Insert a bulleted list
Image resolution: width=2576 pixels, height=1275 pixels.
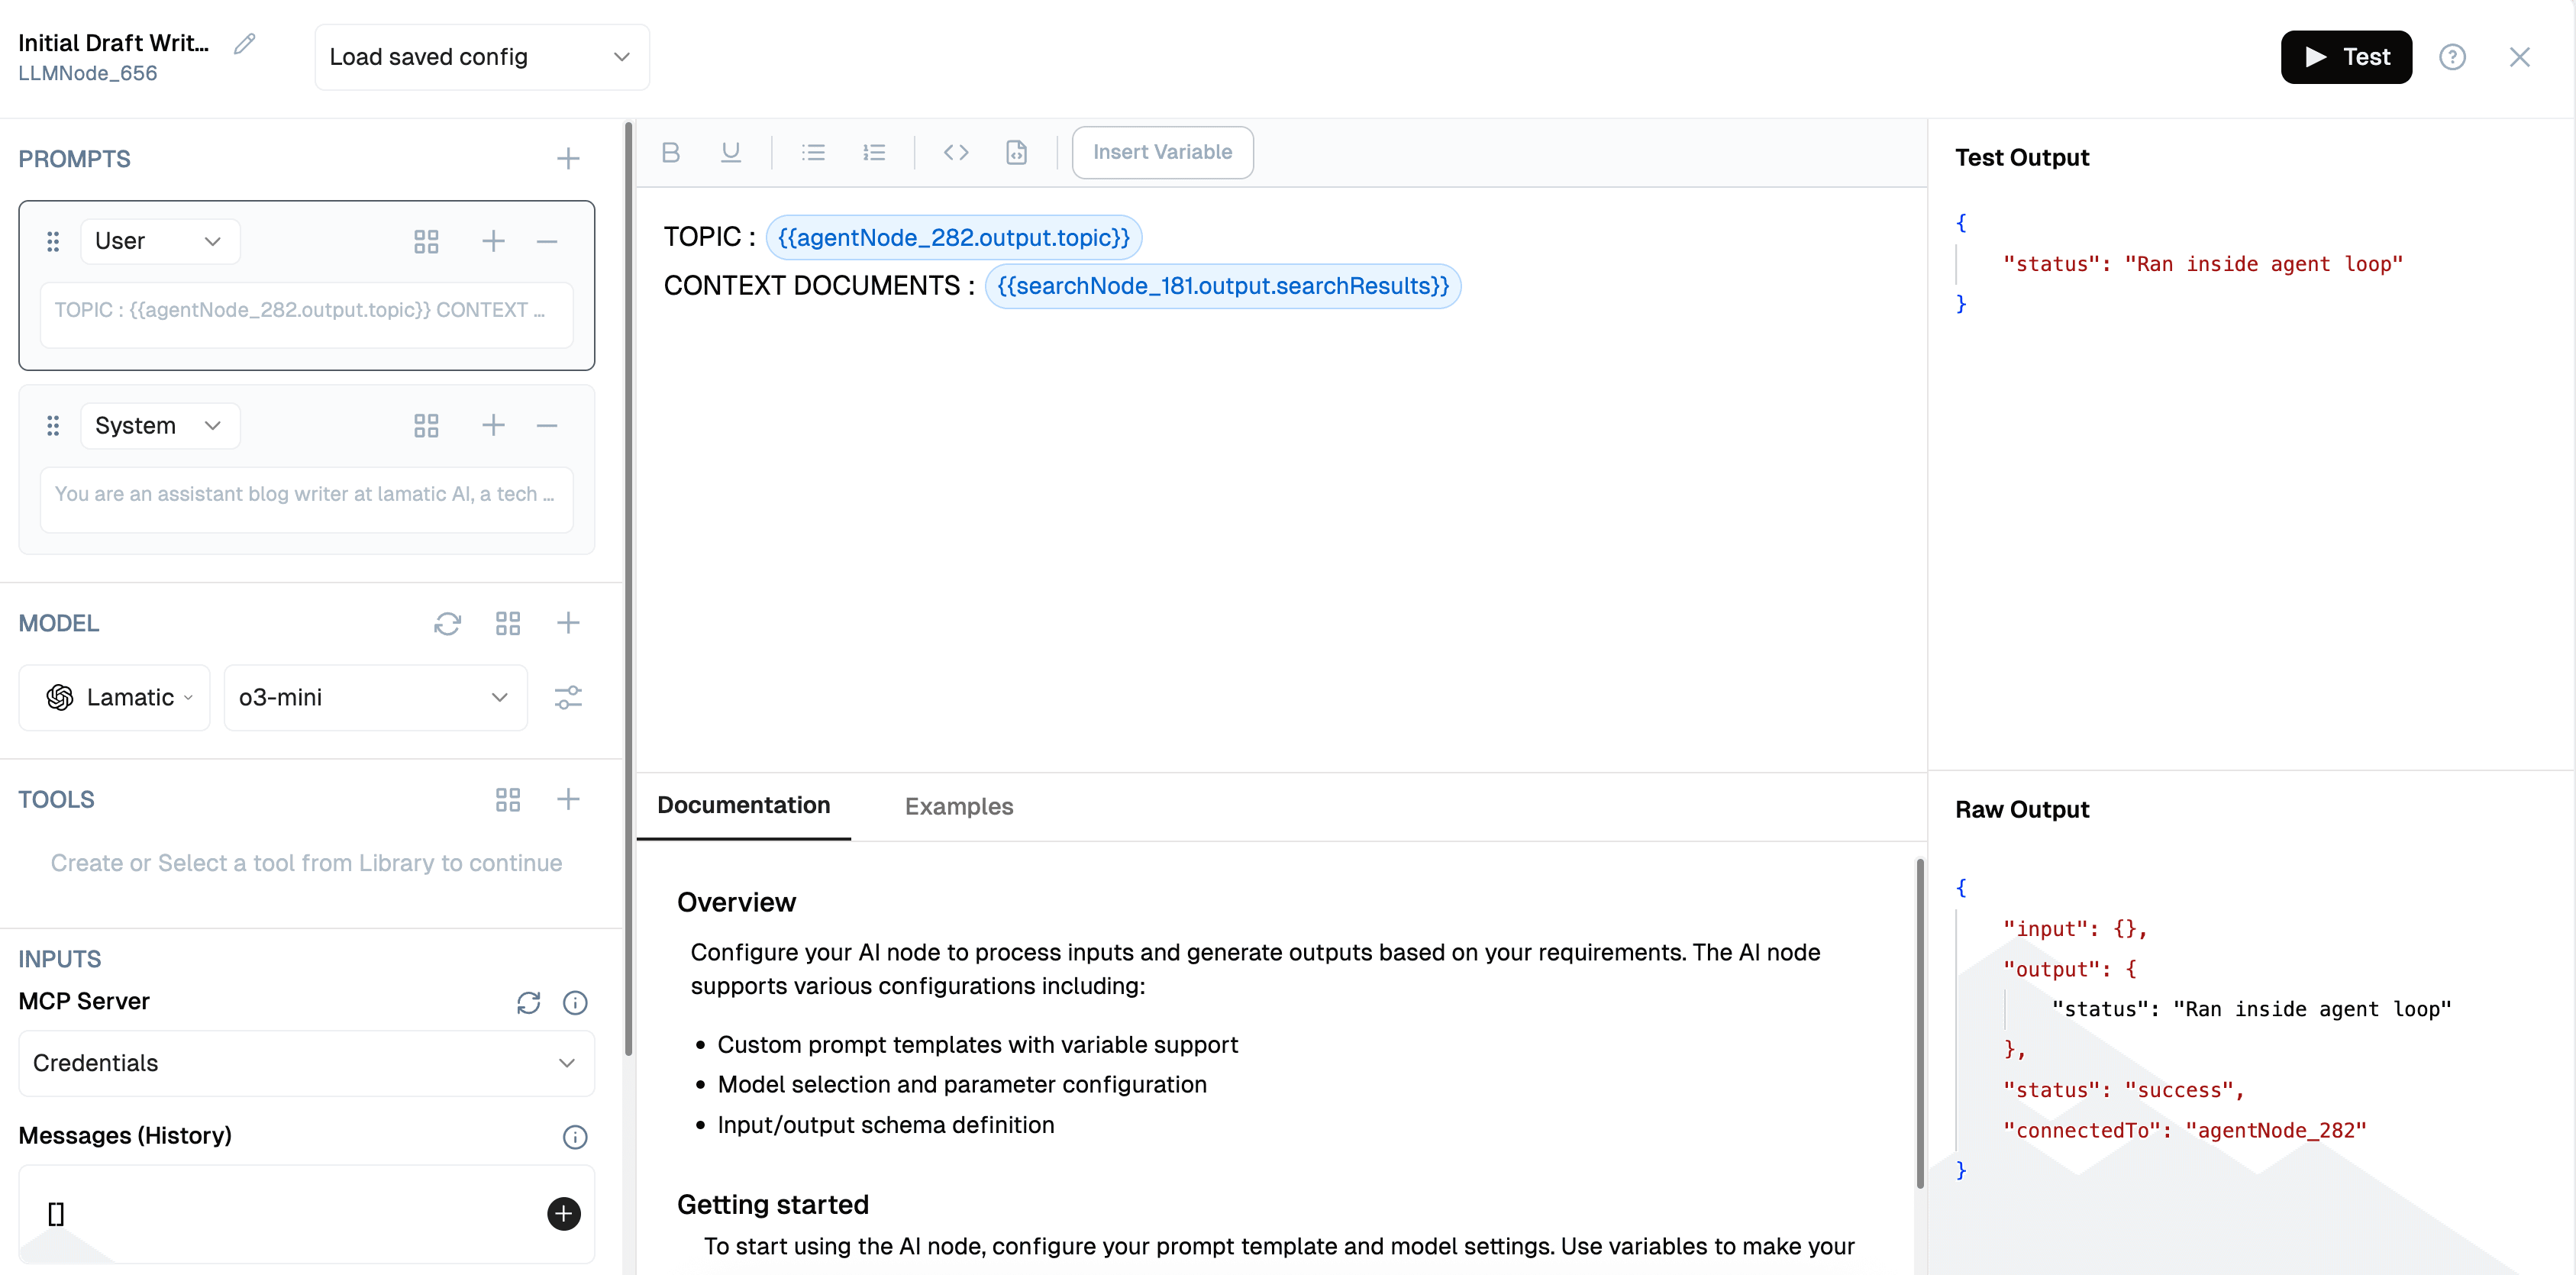(x=813, y=152)
